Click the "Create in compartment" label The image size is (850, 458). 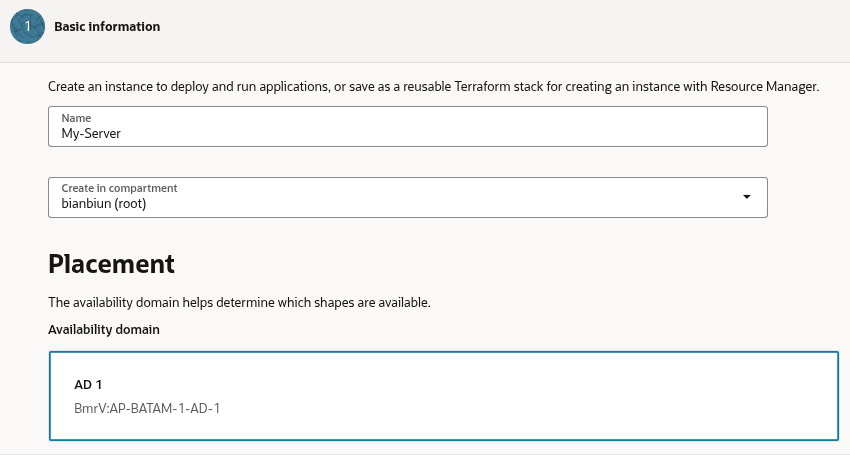click(119, 188)
